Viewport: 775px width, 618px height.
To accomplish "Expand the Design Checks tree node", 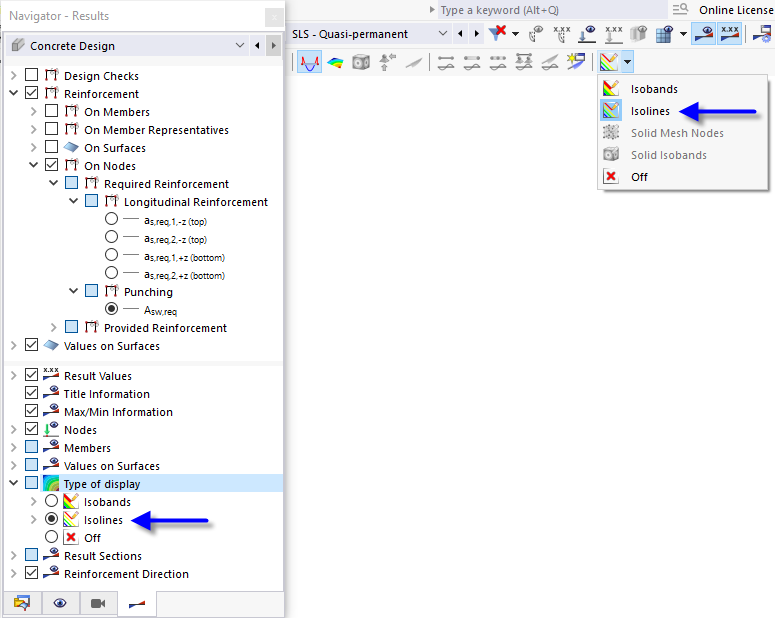I will (14, 75).
